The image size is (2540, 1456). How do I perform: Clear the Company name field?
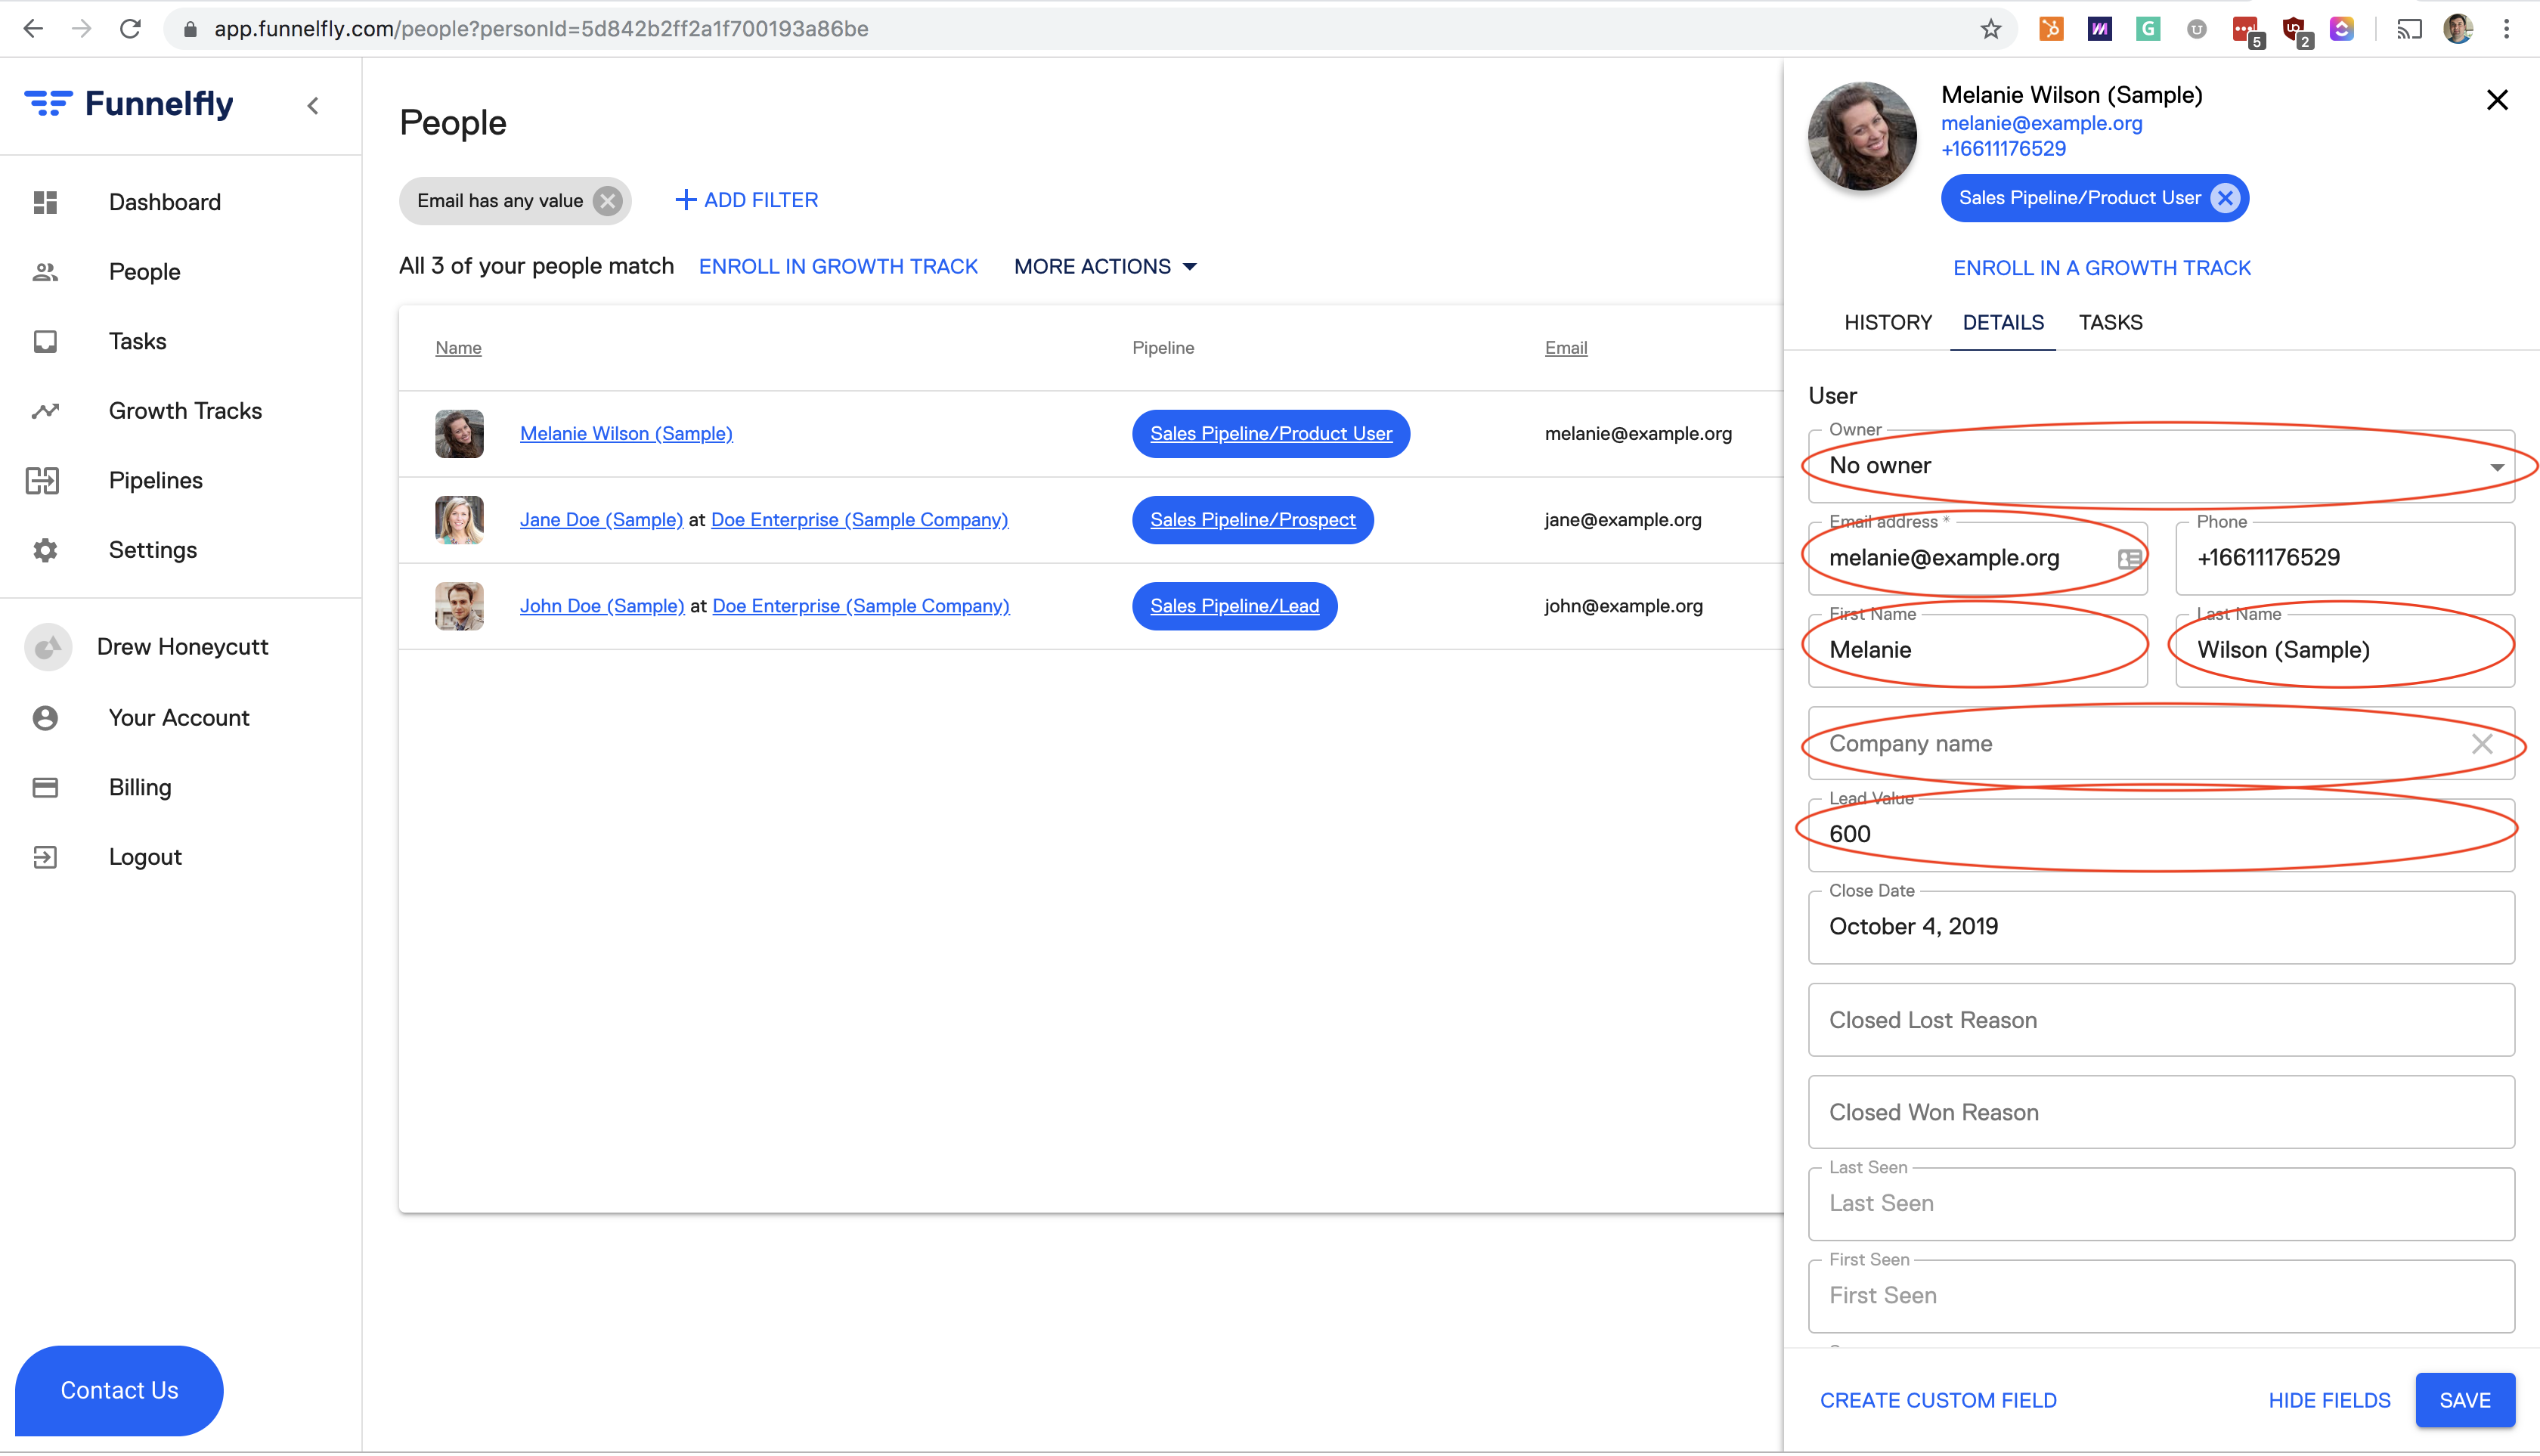(x=2481, y=744)
